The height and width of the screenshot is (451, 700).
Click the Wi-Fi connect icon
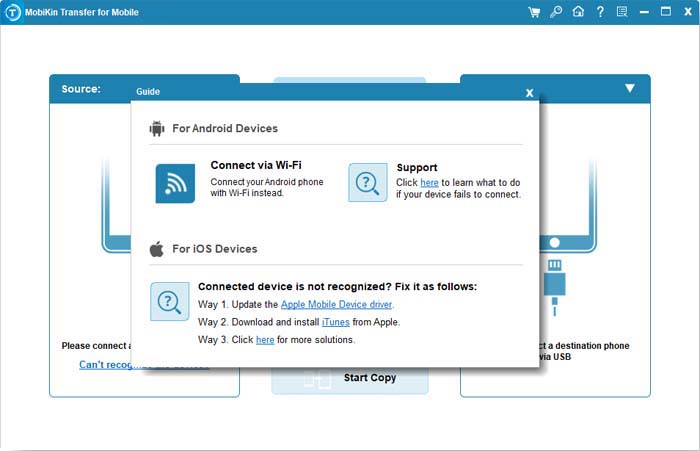(175, 184)
